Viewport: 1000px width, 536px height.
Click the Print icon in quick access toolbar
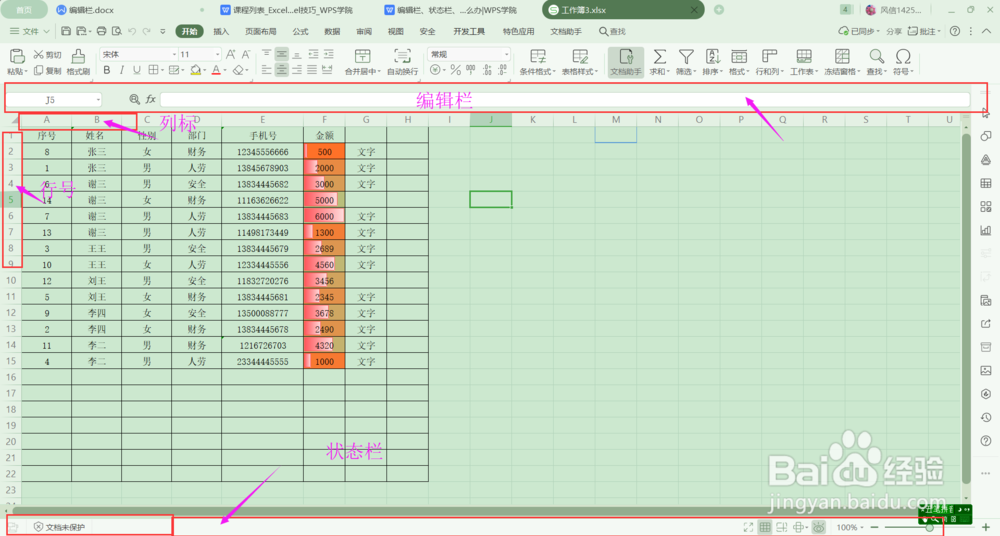[x=101, y=31]
